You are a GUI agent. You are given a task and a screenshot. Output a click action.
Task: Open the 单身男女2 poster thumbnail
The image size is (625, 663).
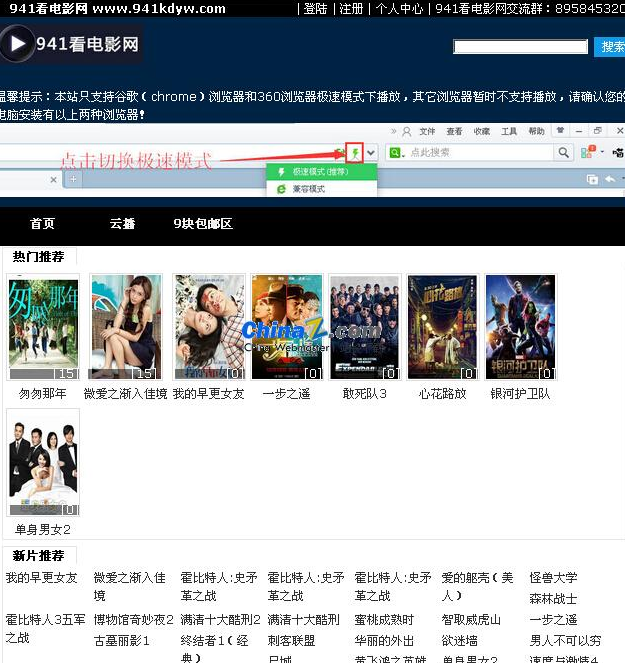pos(43,463)
